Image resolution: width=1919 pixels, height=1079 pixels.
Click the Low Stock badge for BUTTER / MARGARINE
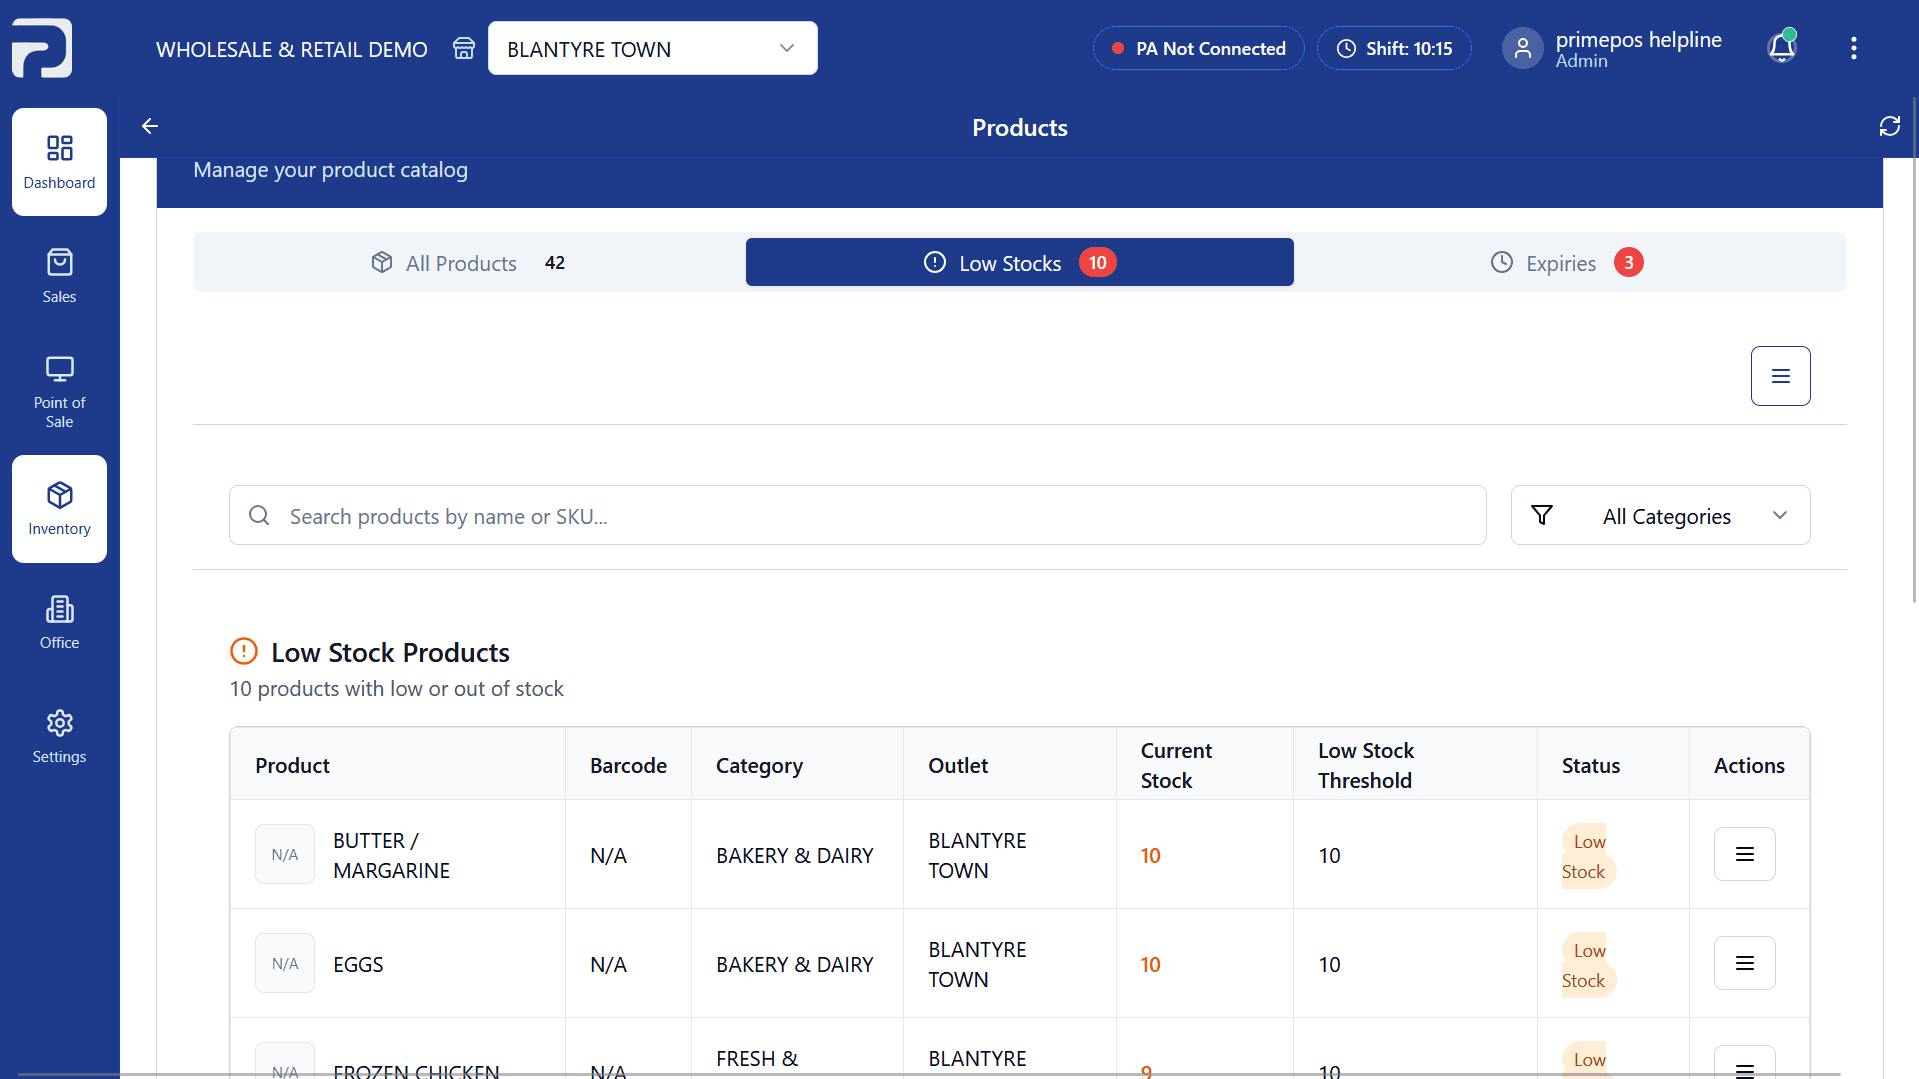[1587, 856]
